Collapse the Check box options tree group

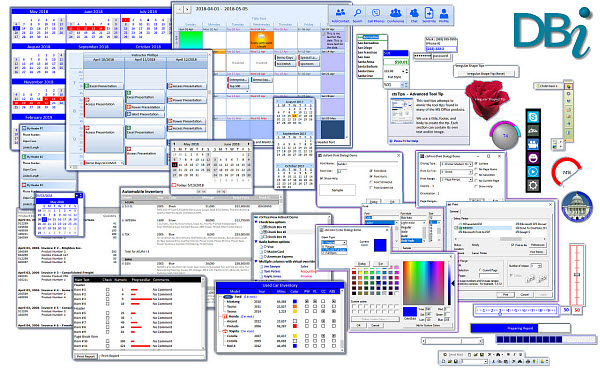click(256, 222)
